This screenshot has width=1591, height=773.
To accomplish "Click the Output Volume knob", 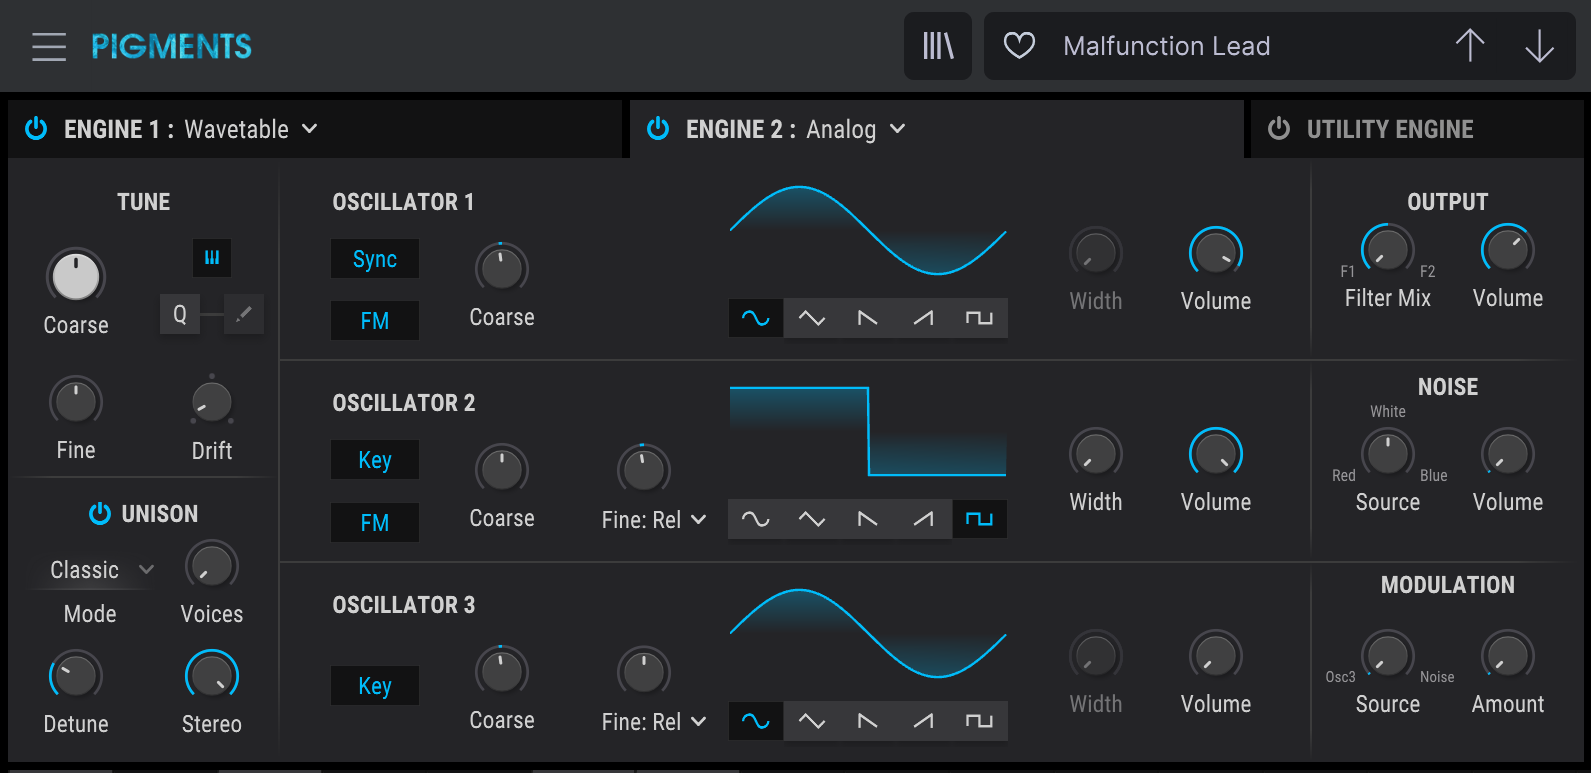I will [1508, 250].
